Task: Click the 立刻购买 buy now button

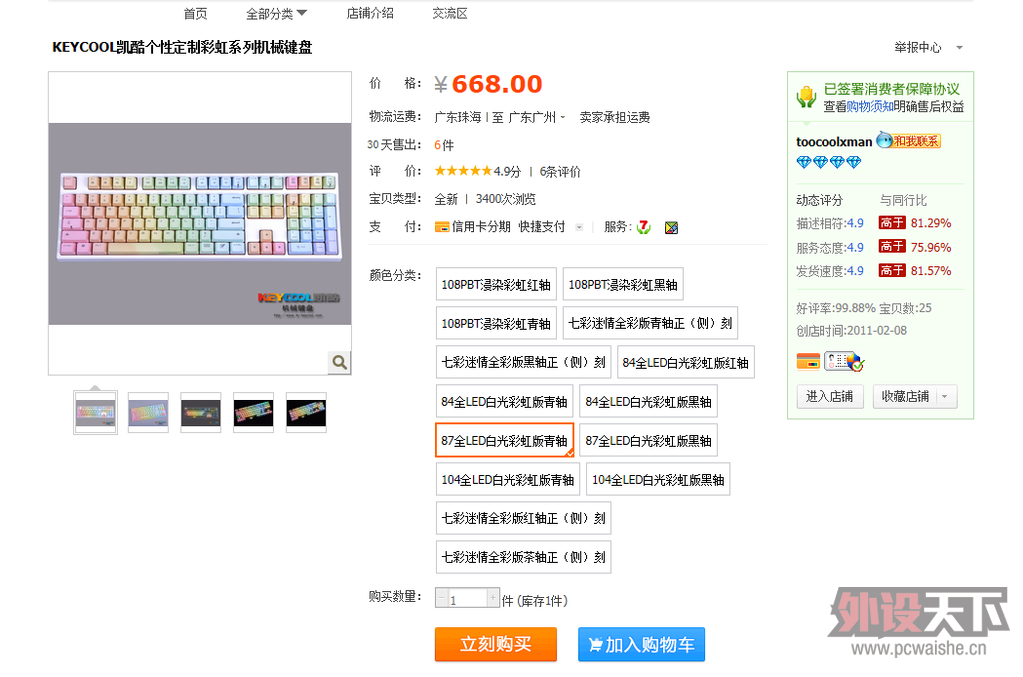Action: coord(496,644)
